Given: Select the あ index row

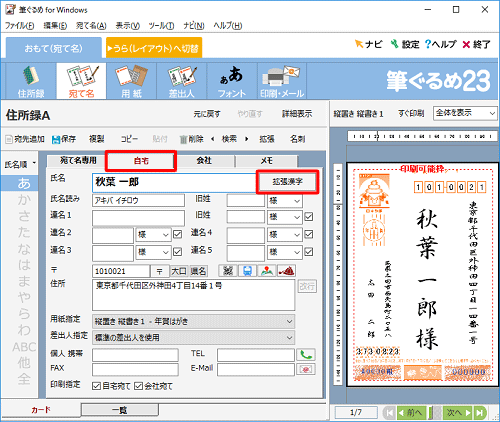Looking at the screenshot, I should [x=19, y=183].
